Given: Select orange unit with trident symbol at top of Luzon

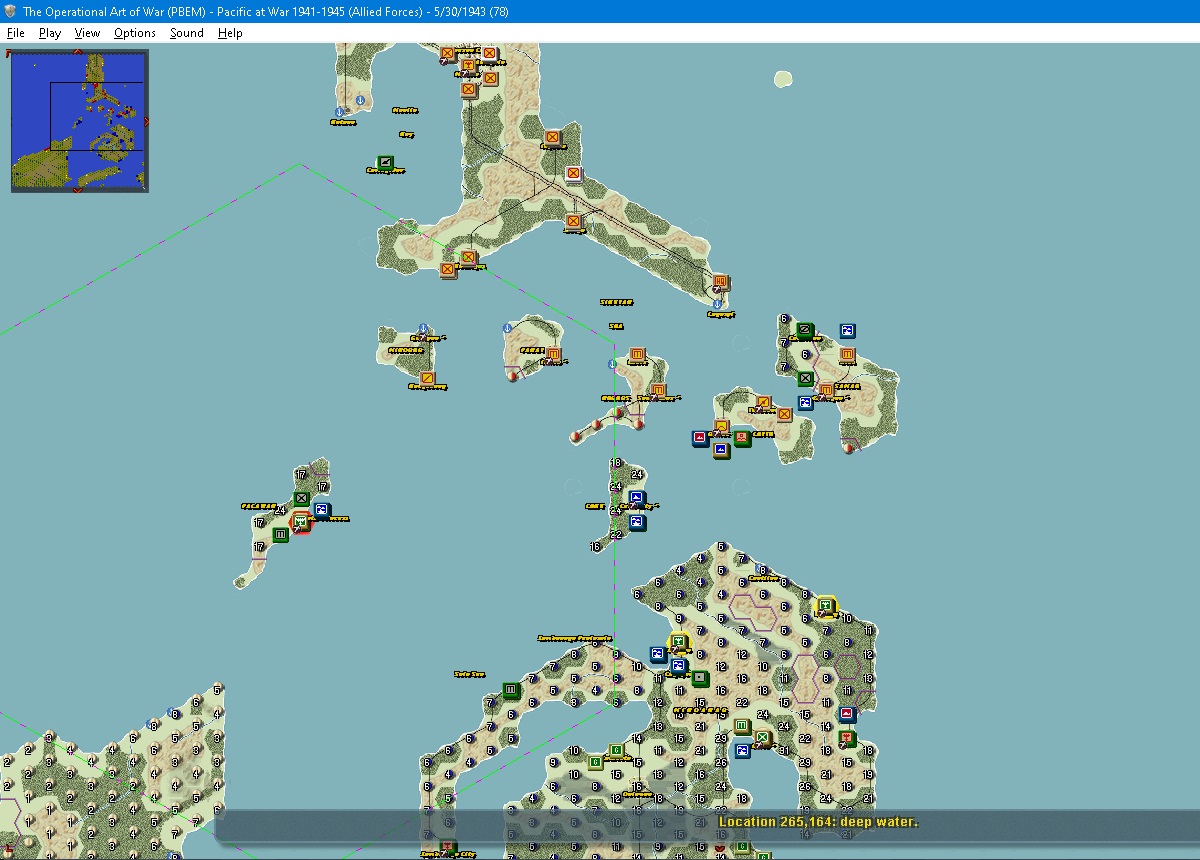Looking at the screenshot, I should [x=468, y=67].
